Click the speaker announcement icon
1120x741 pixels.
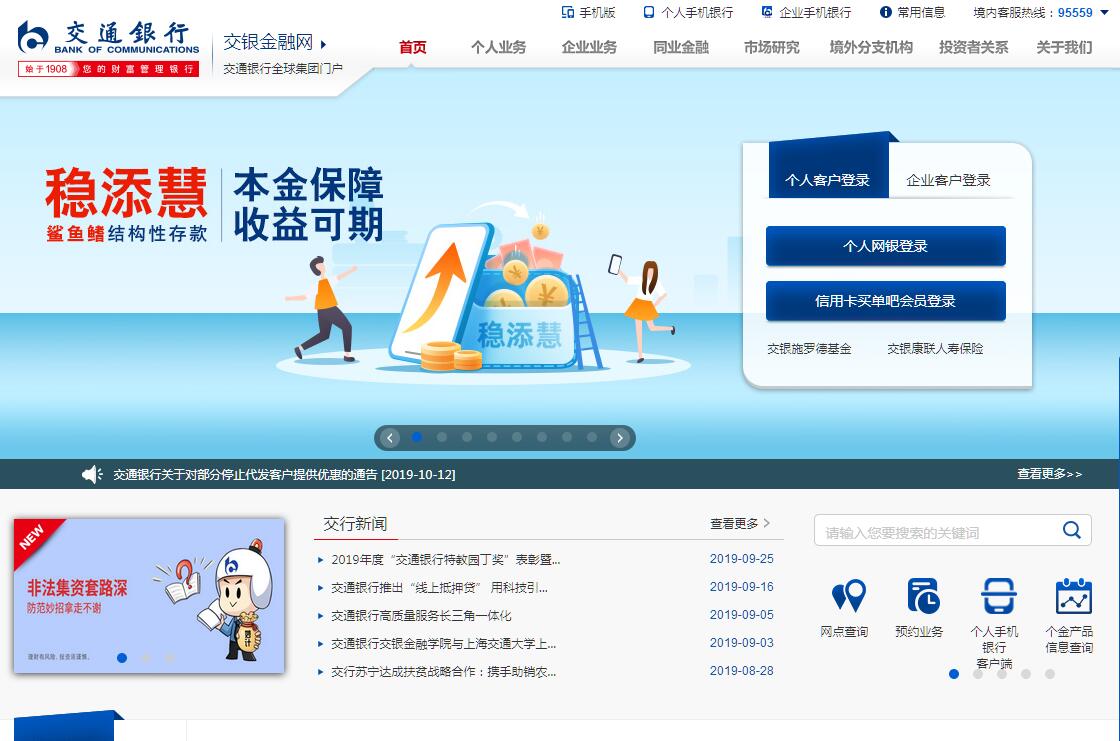tap(92, 474)
